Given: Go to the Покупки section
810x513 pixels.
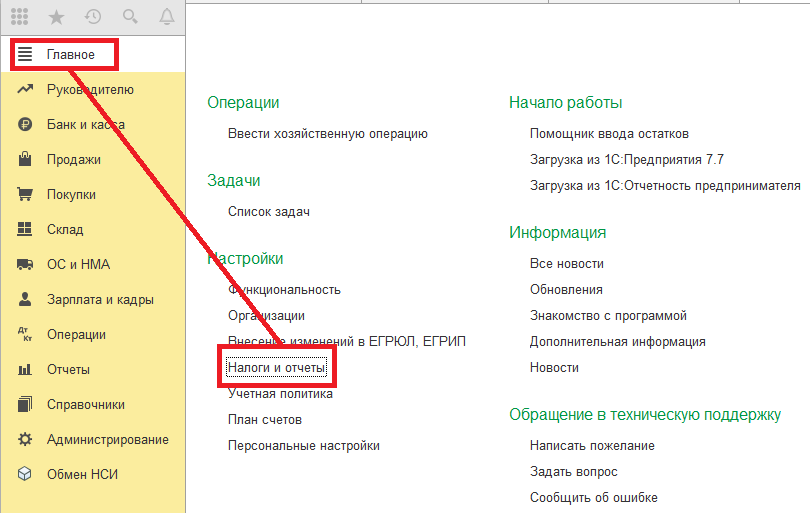Looking at the screenshot, I should click(71, 194).
